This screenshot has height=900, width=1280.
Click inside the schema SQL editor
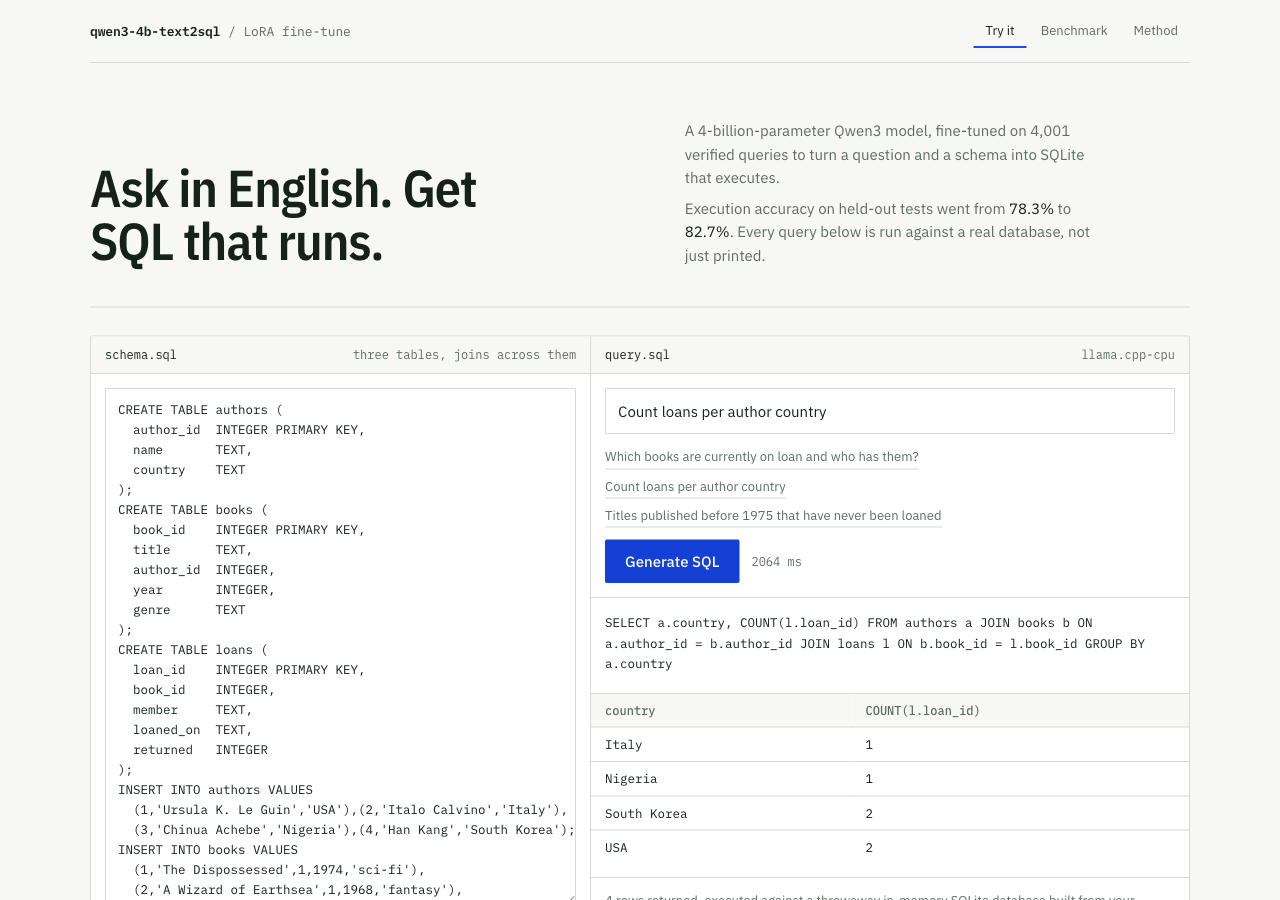click(340, 644)
